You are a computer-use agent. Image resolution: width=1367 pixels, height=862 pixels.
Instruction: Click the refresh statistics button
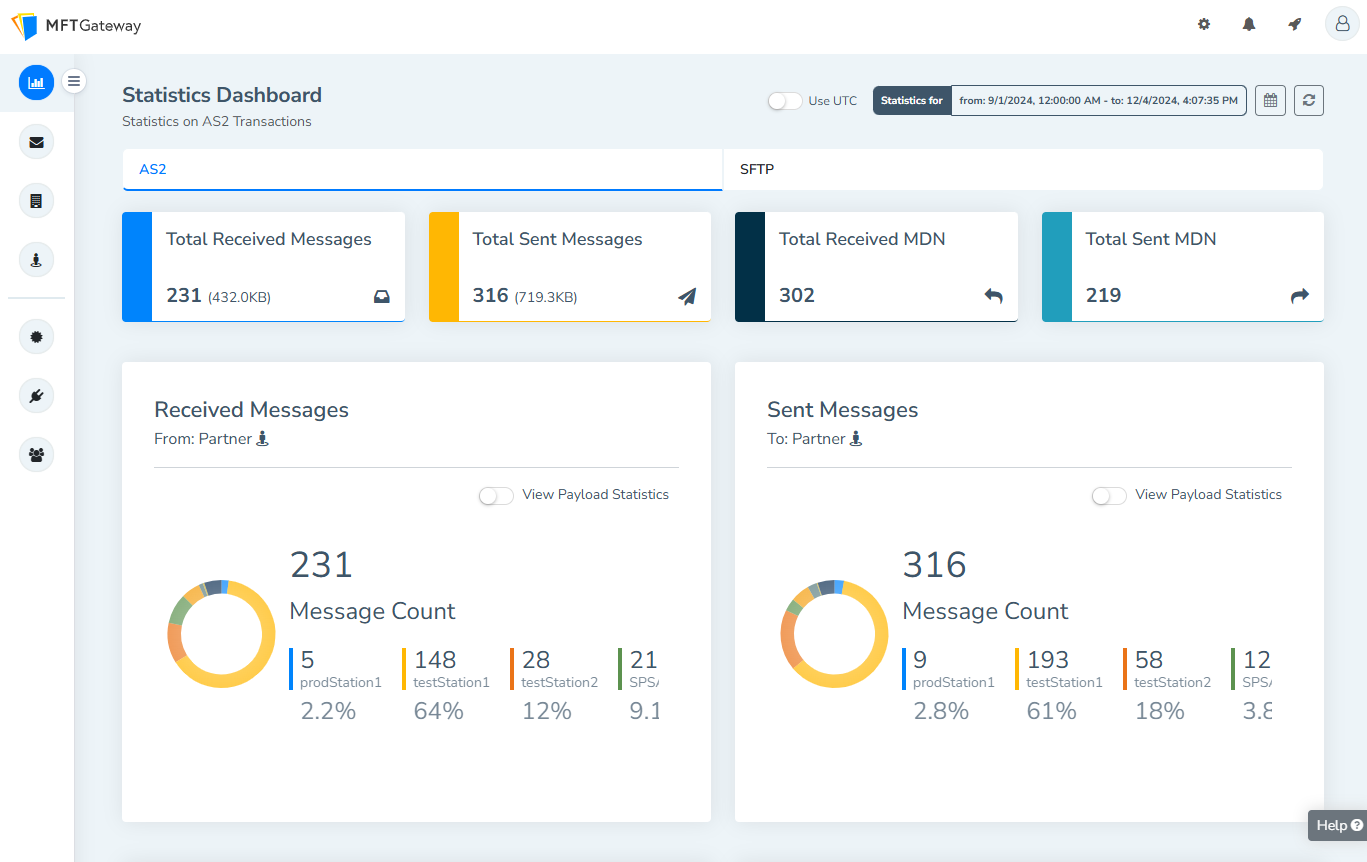1309,101
